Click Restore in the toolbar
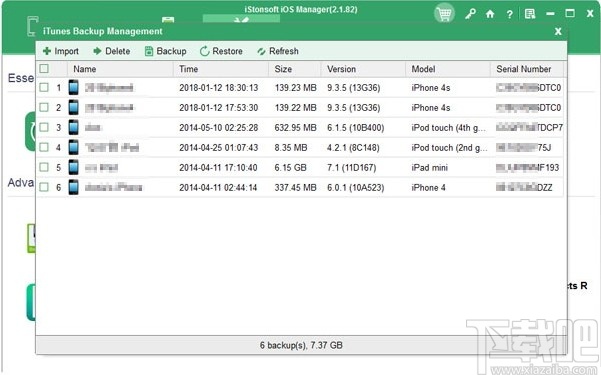Image resolution: width=601 pixels, height=375 pixels. pos(221,51)
